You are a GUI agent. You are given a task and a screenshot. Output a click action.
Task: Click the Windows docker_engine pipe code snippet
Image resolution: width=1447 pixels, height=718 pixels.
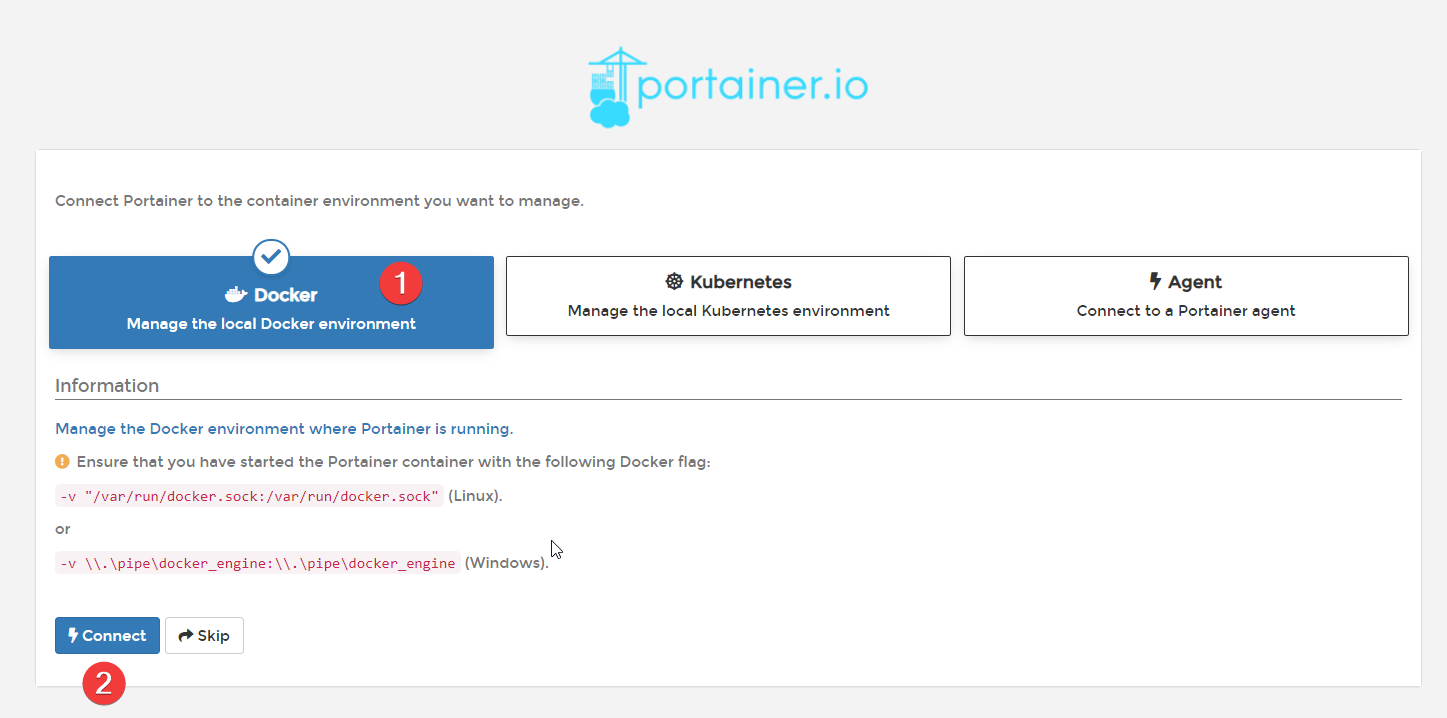(258, 563)
